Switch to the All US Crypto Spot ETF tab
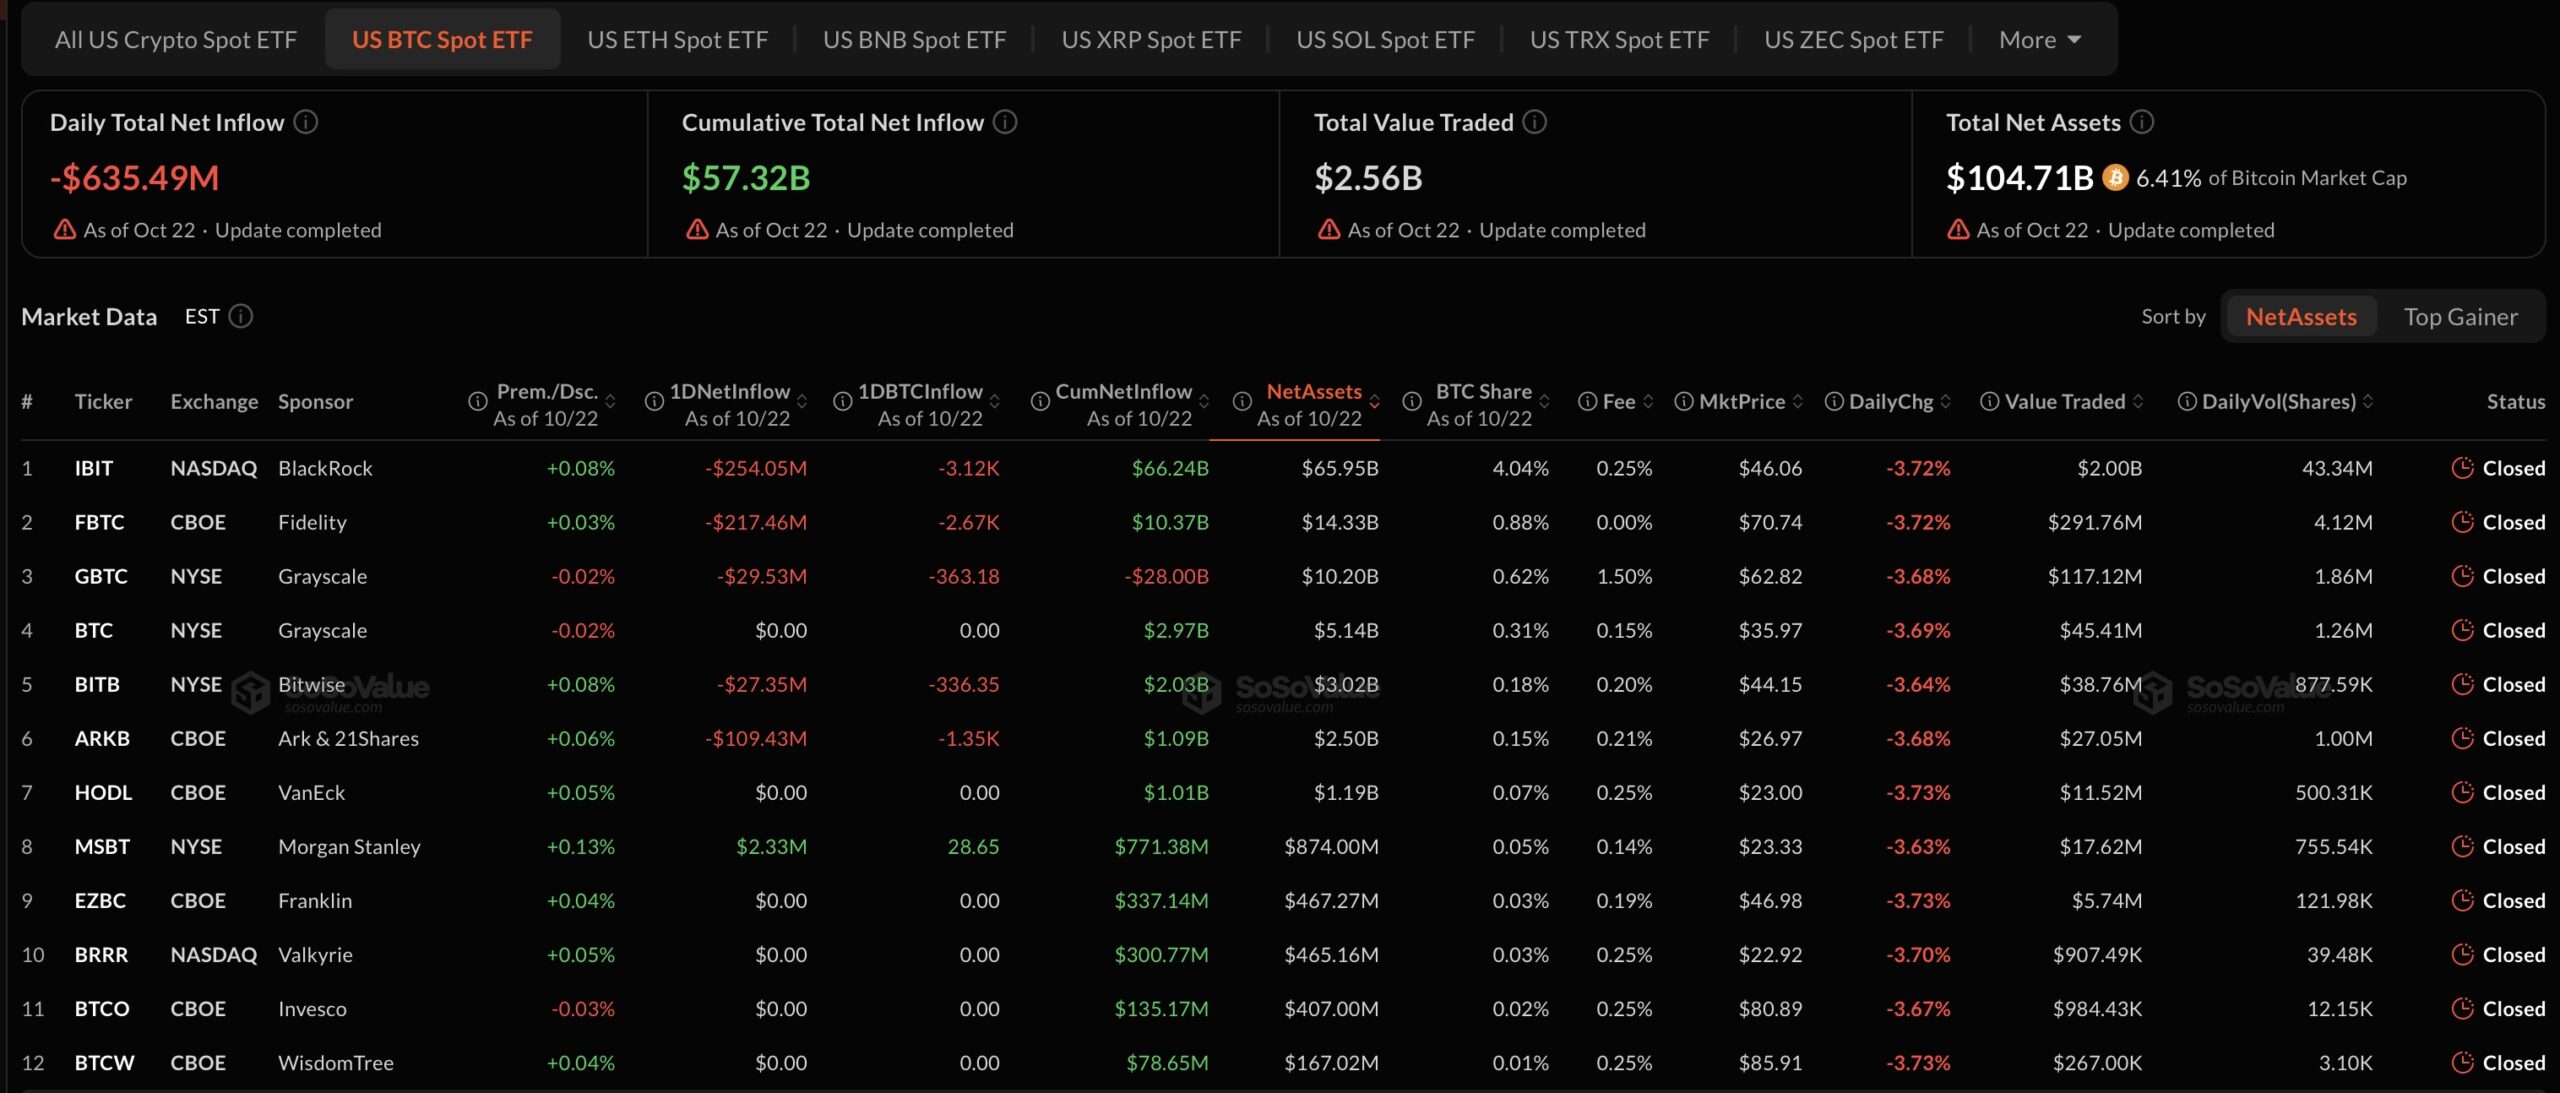Image resolution: width=2560 pixels, height=1093 pixels. 176,40
